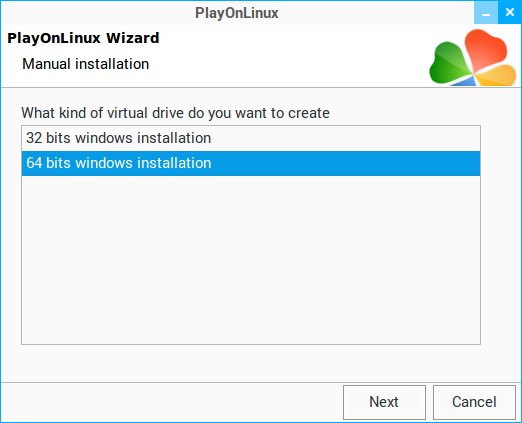
Task: Click the blue highlight right of 64 bits text
Action: (345, 163)
